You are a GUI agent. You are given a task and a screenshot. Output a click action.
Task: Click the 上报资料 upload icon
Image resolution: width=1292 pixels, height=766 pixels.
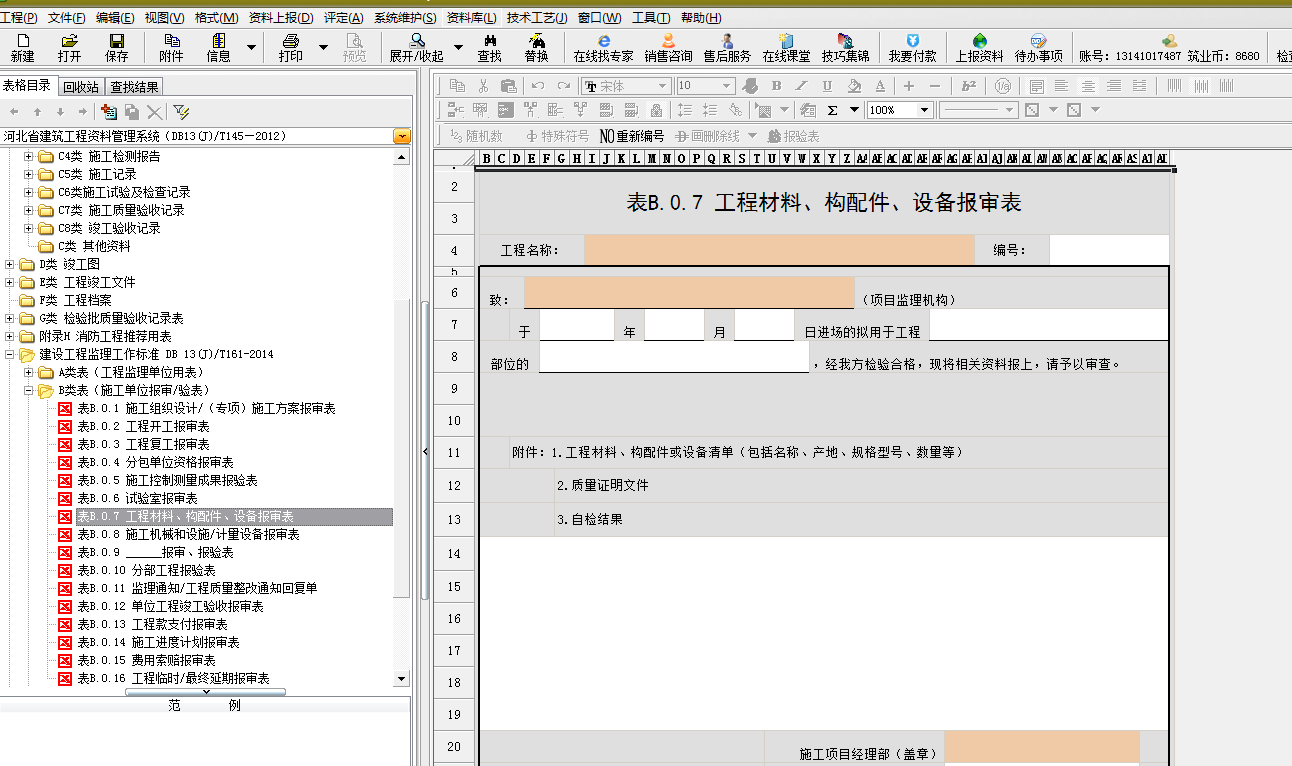click(979, 47)
